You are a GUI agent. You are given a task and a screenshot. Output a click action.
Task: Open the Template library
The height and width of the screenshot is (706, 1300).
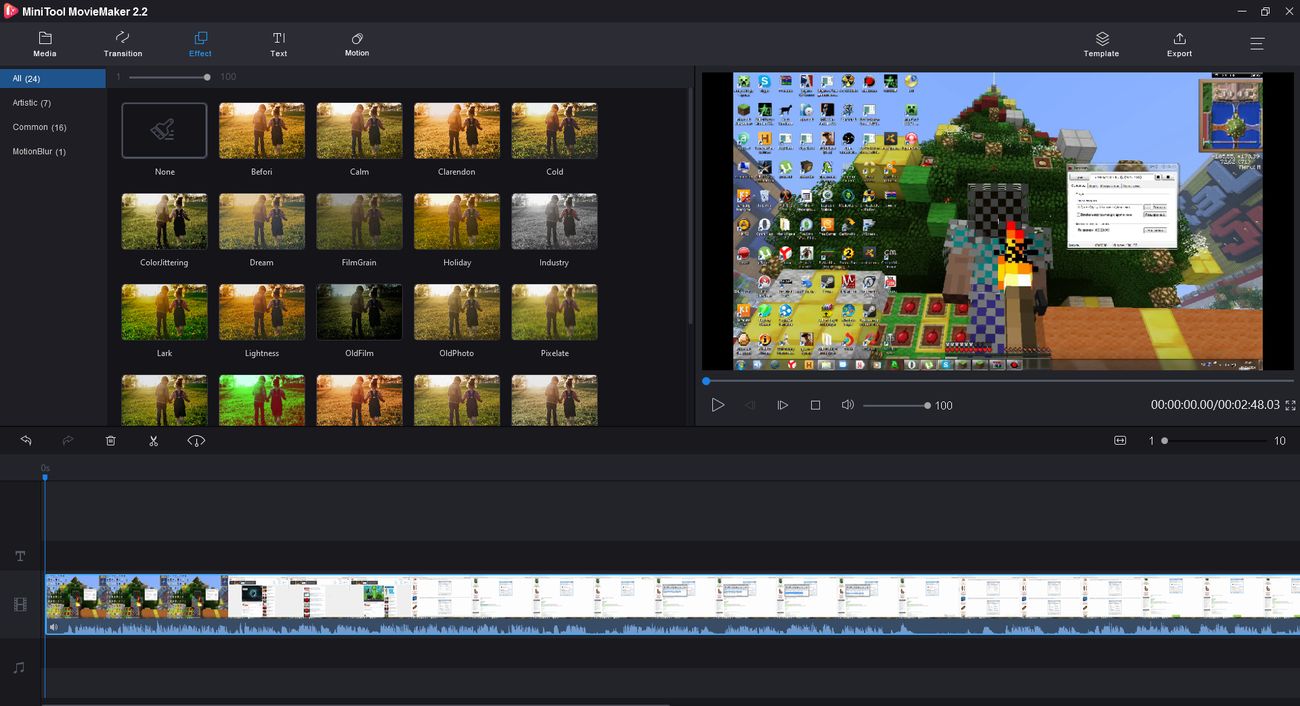click(1101, 44)
